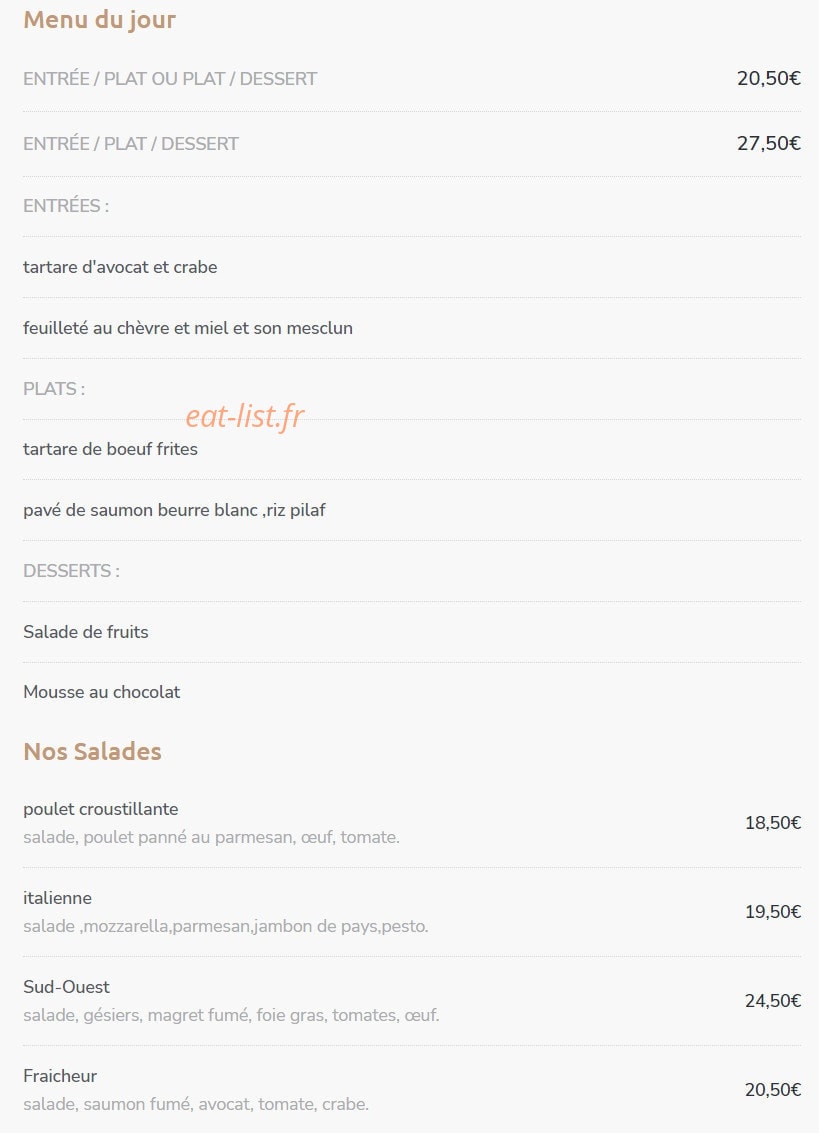Image resolution: width=819 pixels, height=1133 pixels.
Task: Choose feuilleté au chèvre et miel
Action: tap(188, 328)
